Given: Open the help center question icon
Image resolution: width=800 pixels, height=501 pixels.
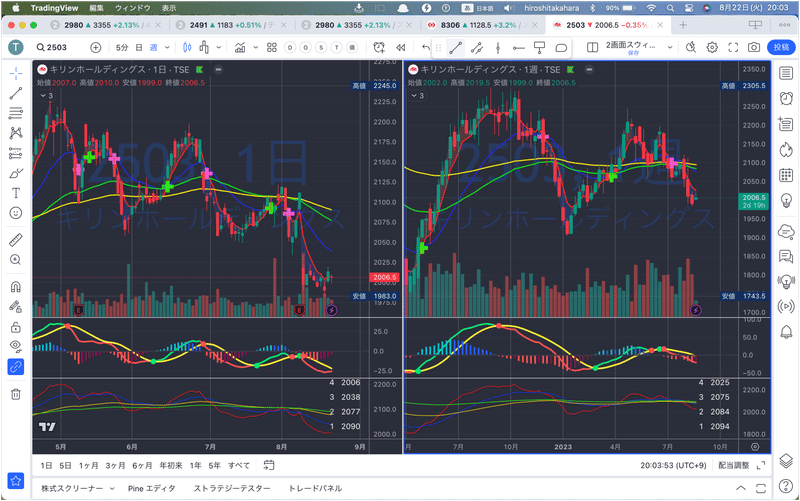Looking at the screenshot, I should click(786, 486).
